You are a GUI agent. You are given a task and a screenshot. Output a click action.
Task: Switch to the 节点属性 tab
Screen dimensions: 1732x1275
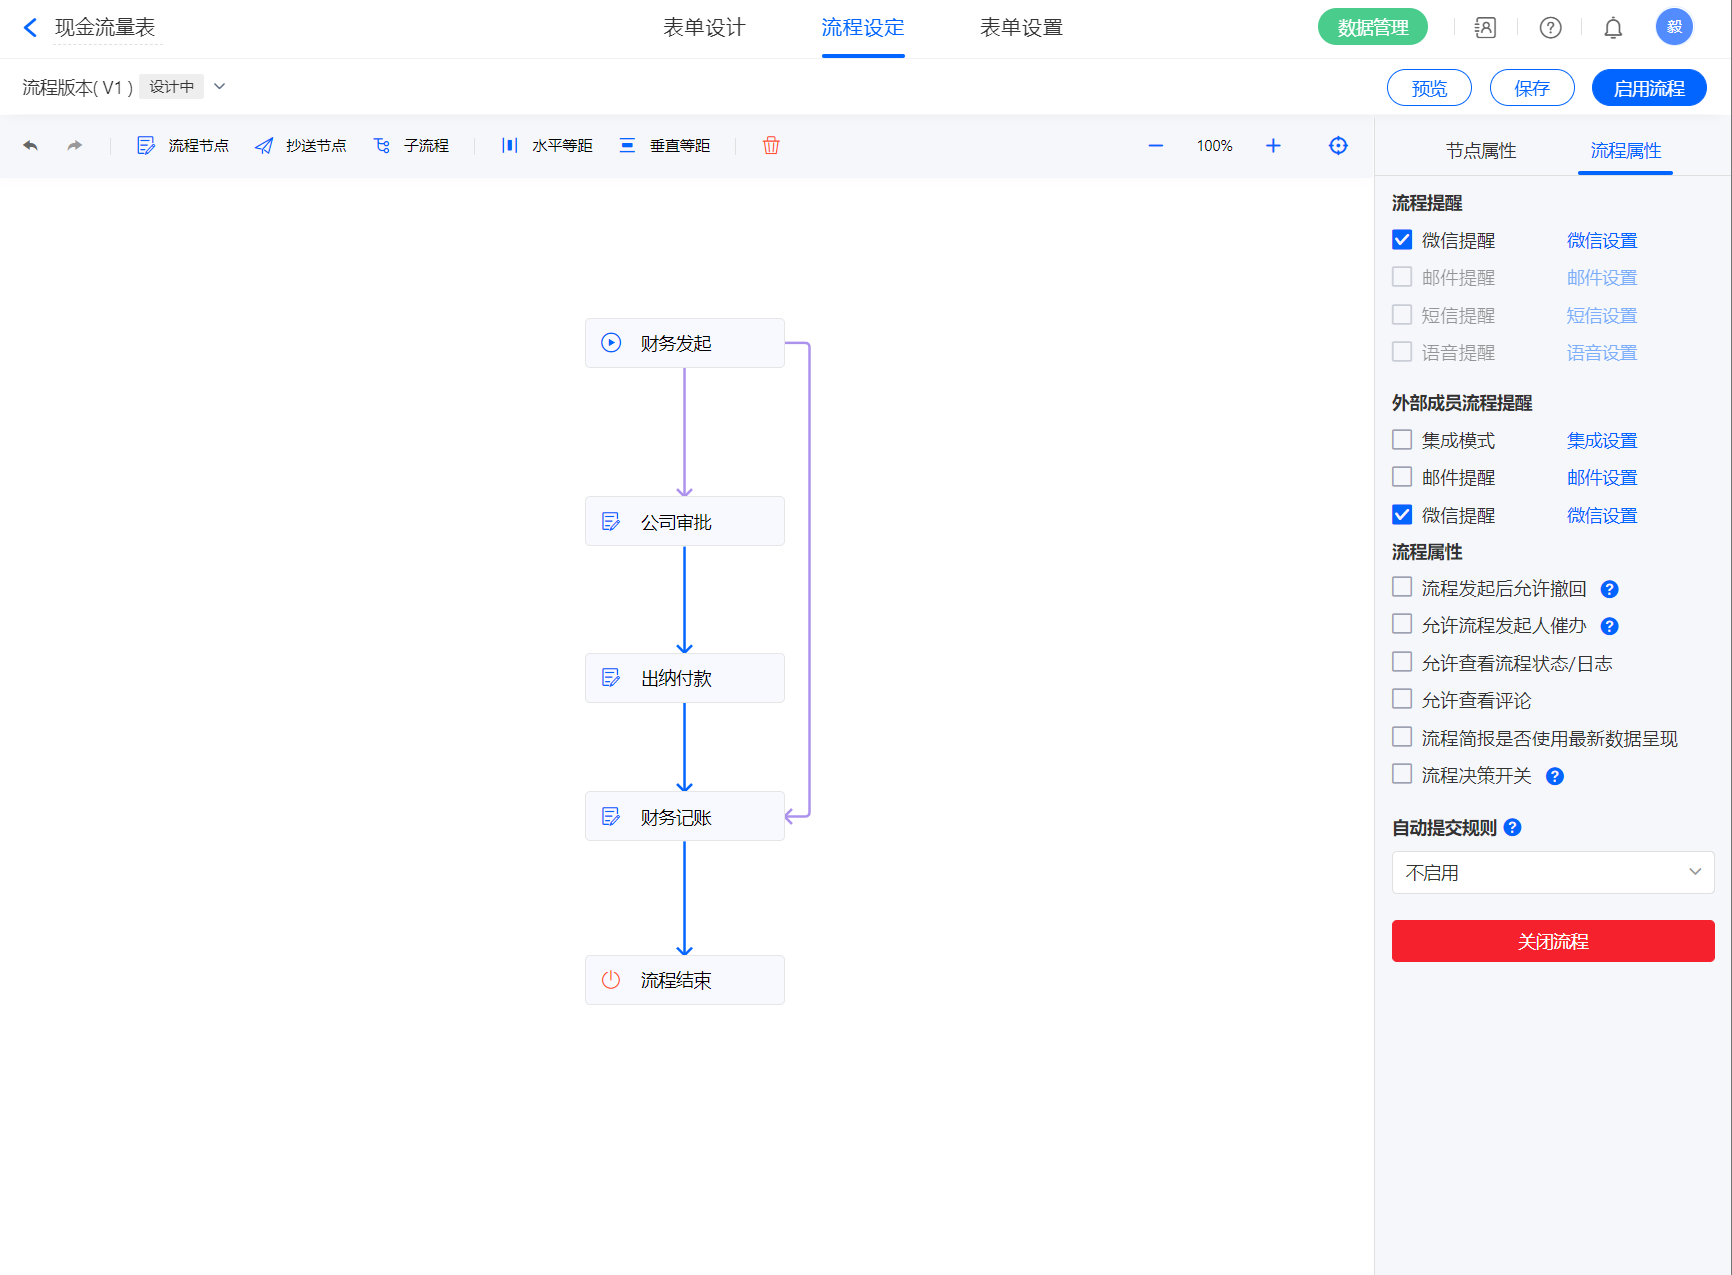coord(1480,151)
